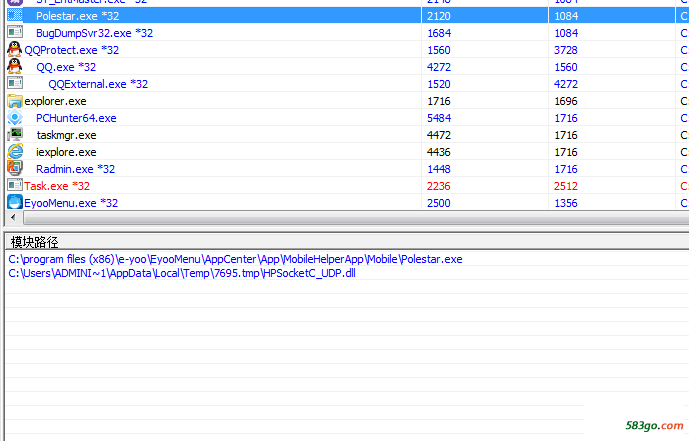
Task: Click the taskmgr.exe monitor icon
Action: [15, 134]
